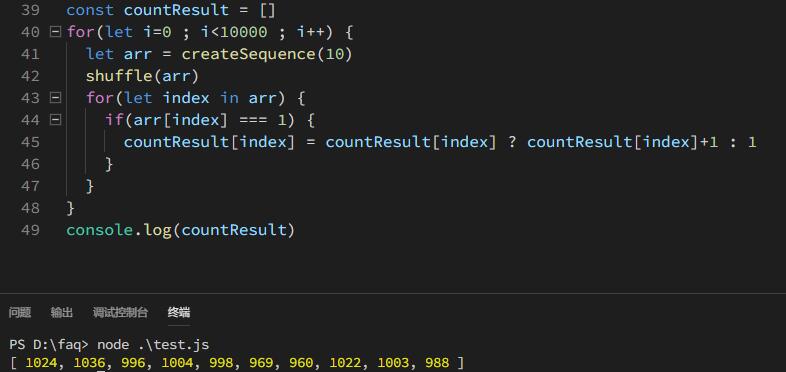Click the console.log statement on line 49
The width and height of the screenshot is (786, 372).
click(x=180, y=230)
